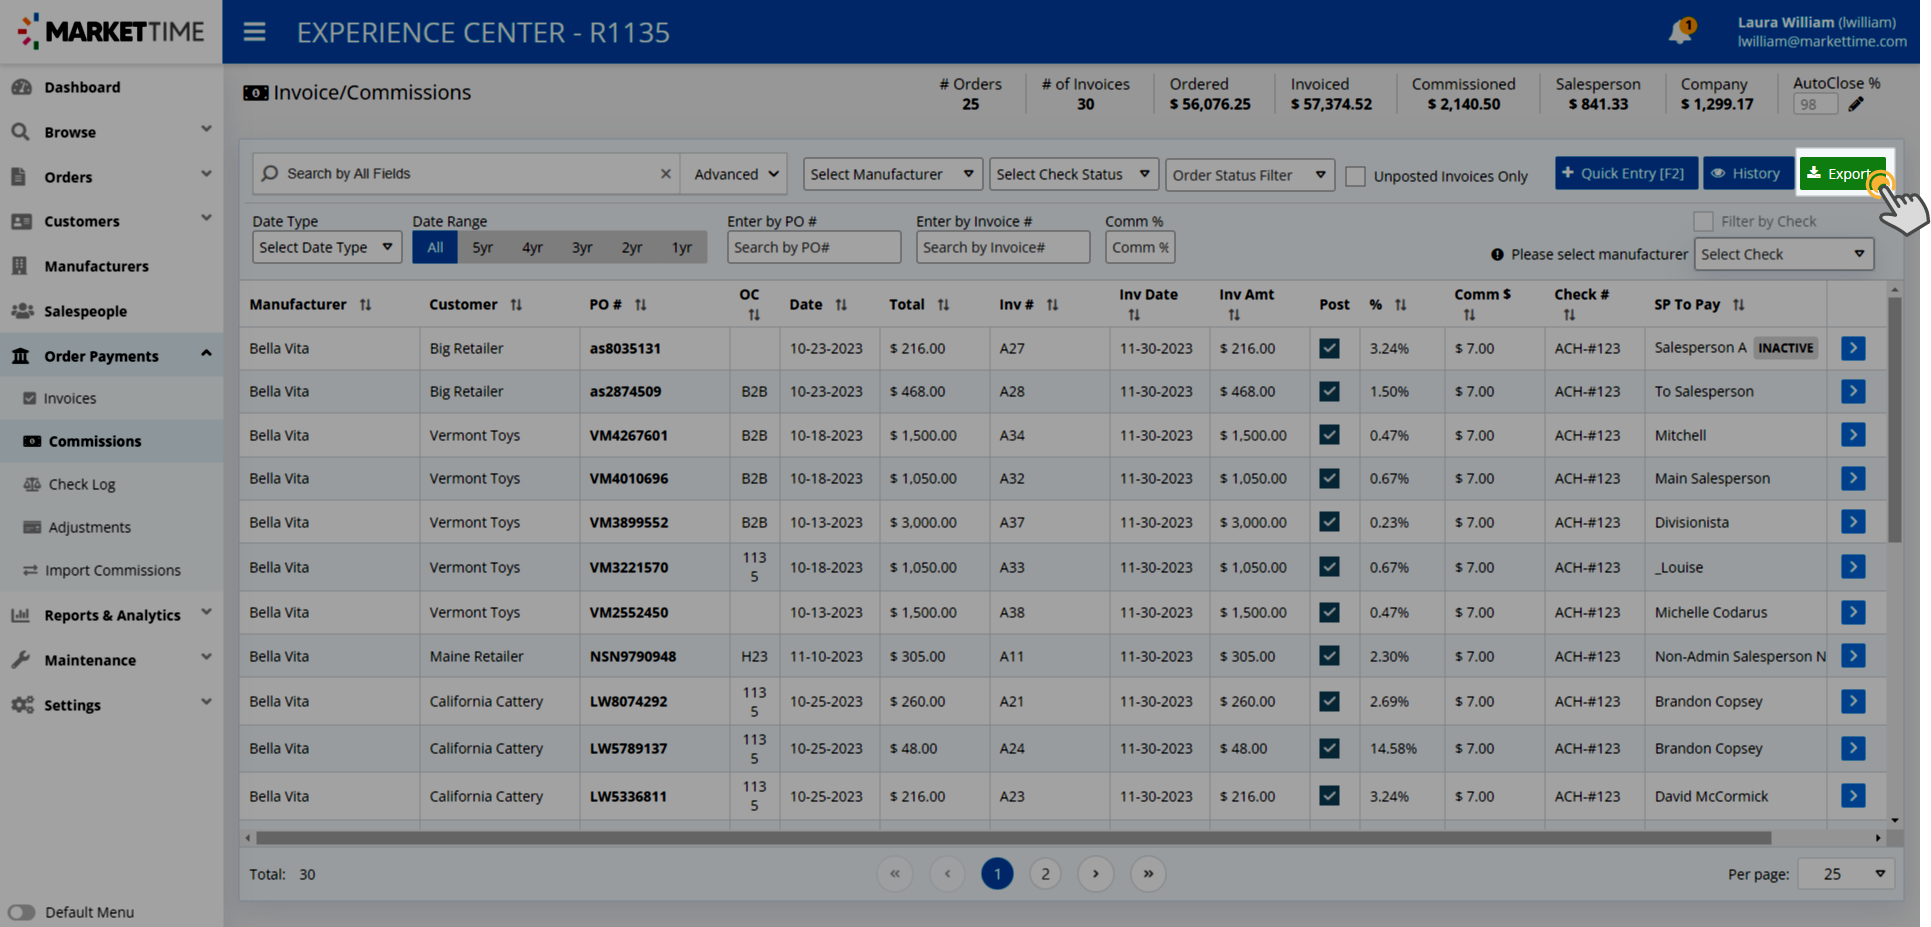This screenshot has width=1931, height=927.
Task: Uncheck Post for invoice A28
Action: (1329, 391)
